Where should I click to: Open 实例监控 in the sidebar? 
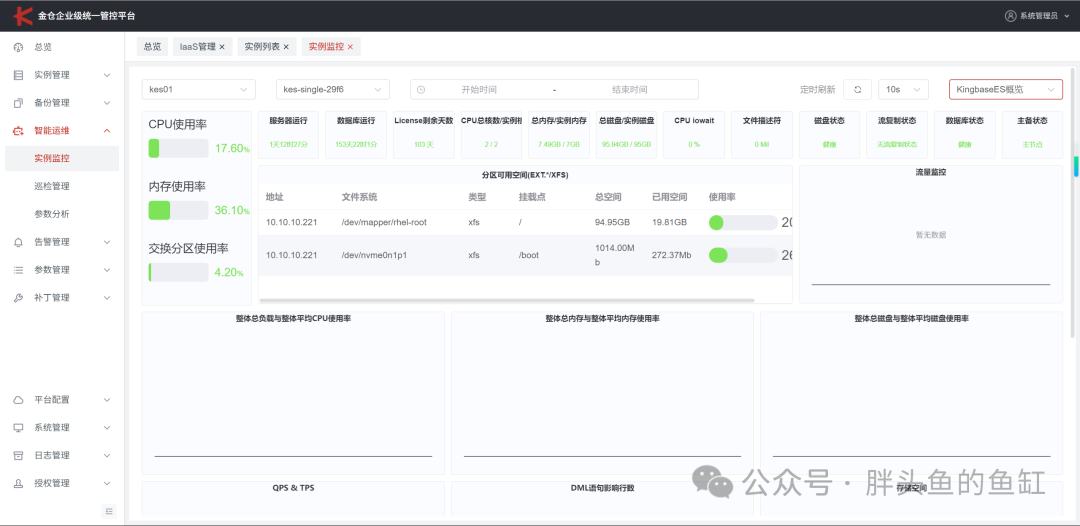(x=62, y=158)
